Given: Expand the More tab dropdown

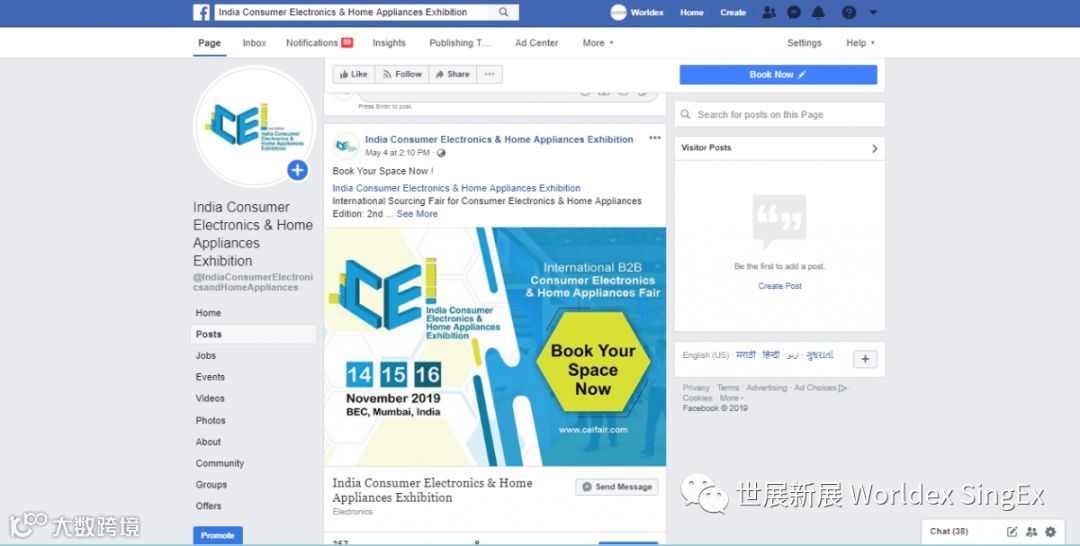Looking at the screenshot, I should pos(597,43).
